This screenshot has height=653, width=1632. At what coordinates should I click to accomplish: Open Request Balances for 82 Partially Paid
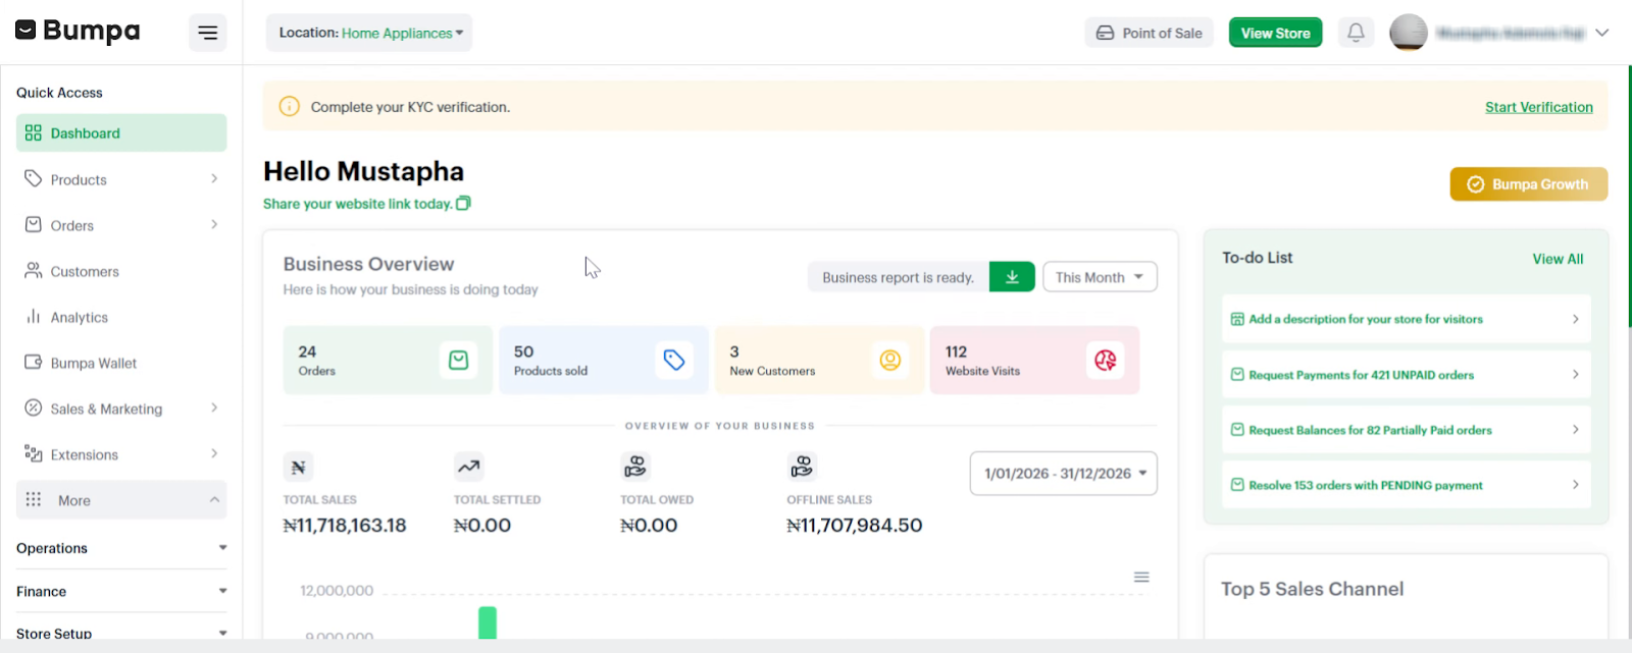pyautogui.click(x=1406, y=430)
